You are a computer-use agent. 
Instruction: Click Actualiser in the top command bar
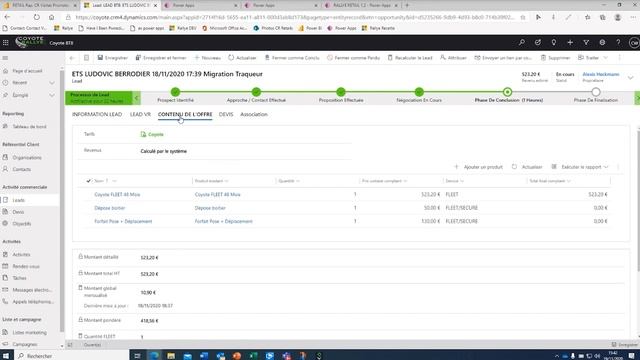(x=242, y=58)
